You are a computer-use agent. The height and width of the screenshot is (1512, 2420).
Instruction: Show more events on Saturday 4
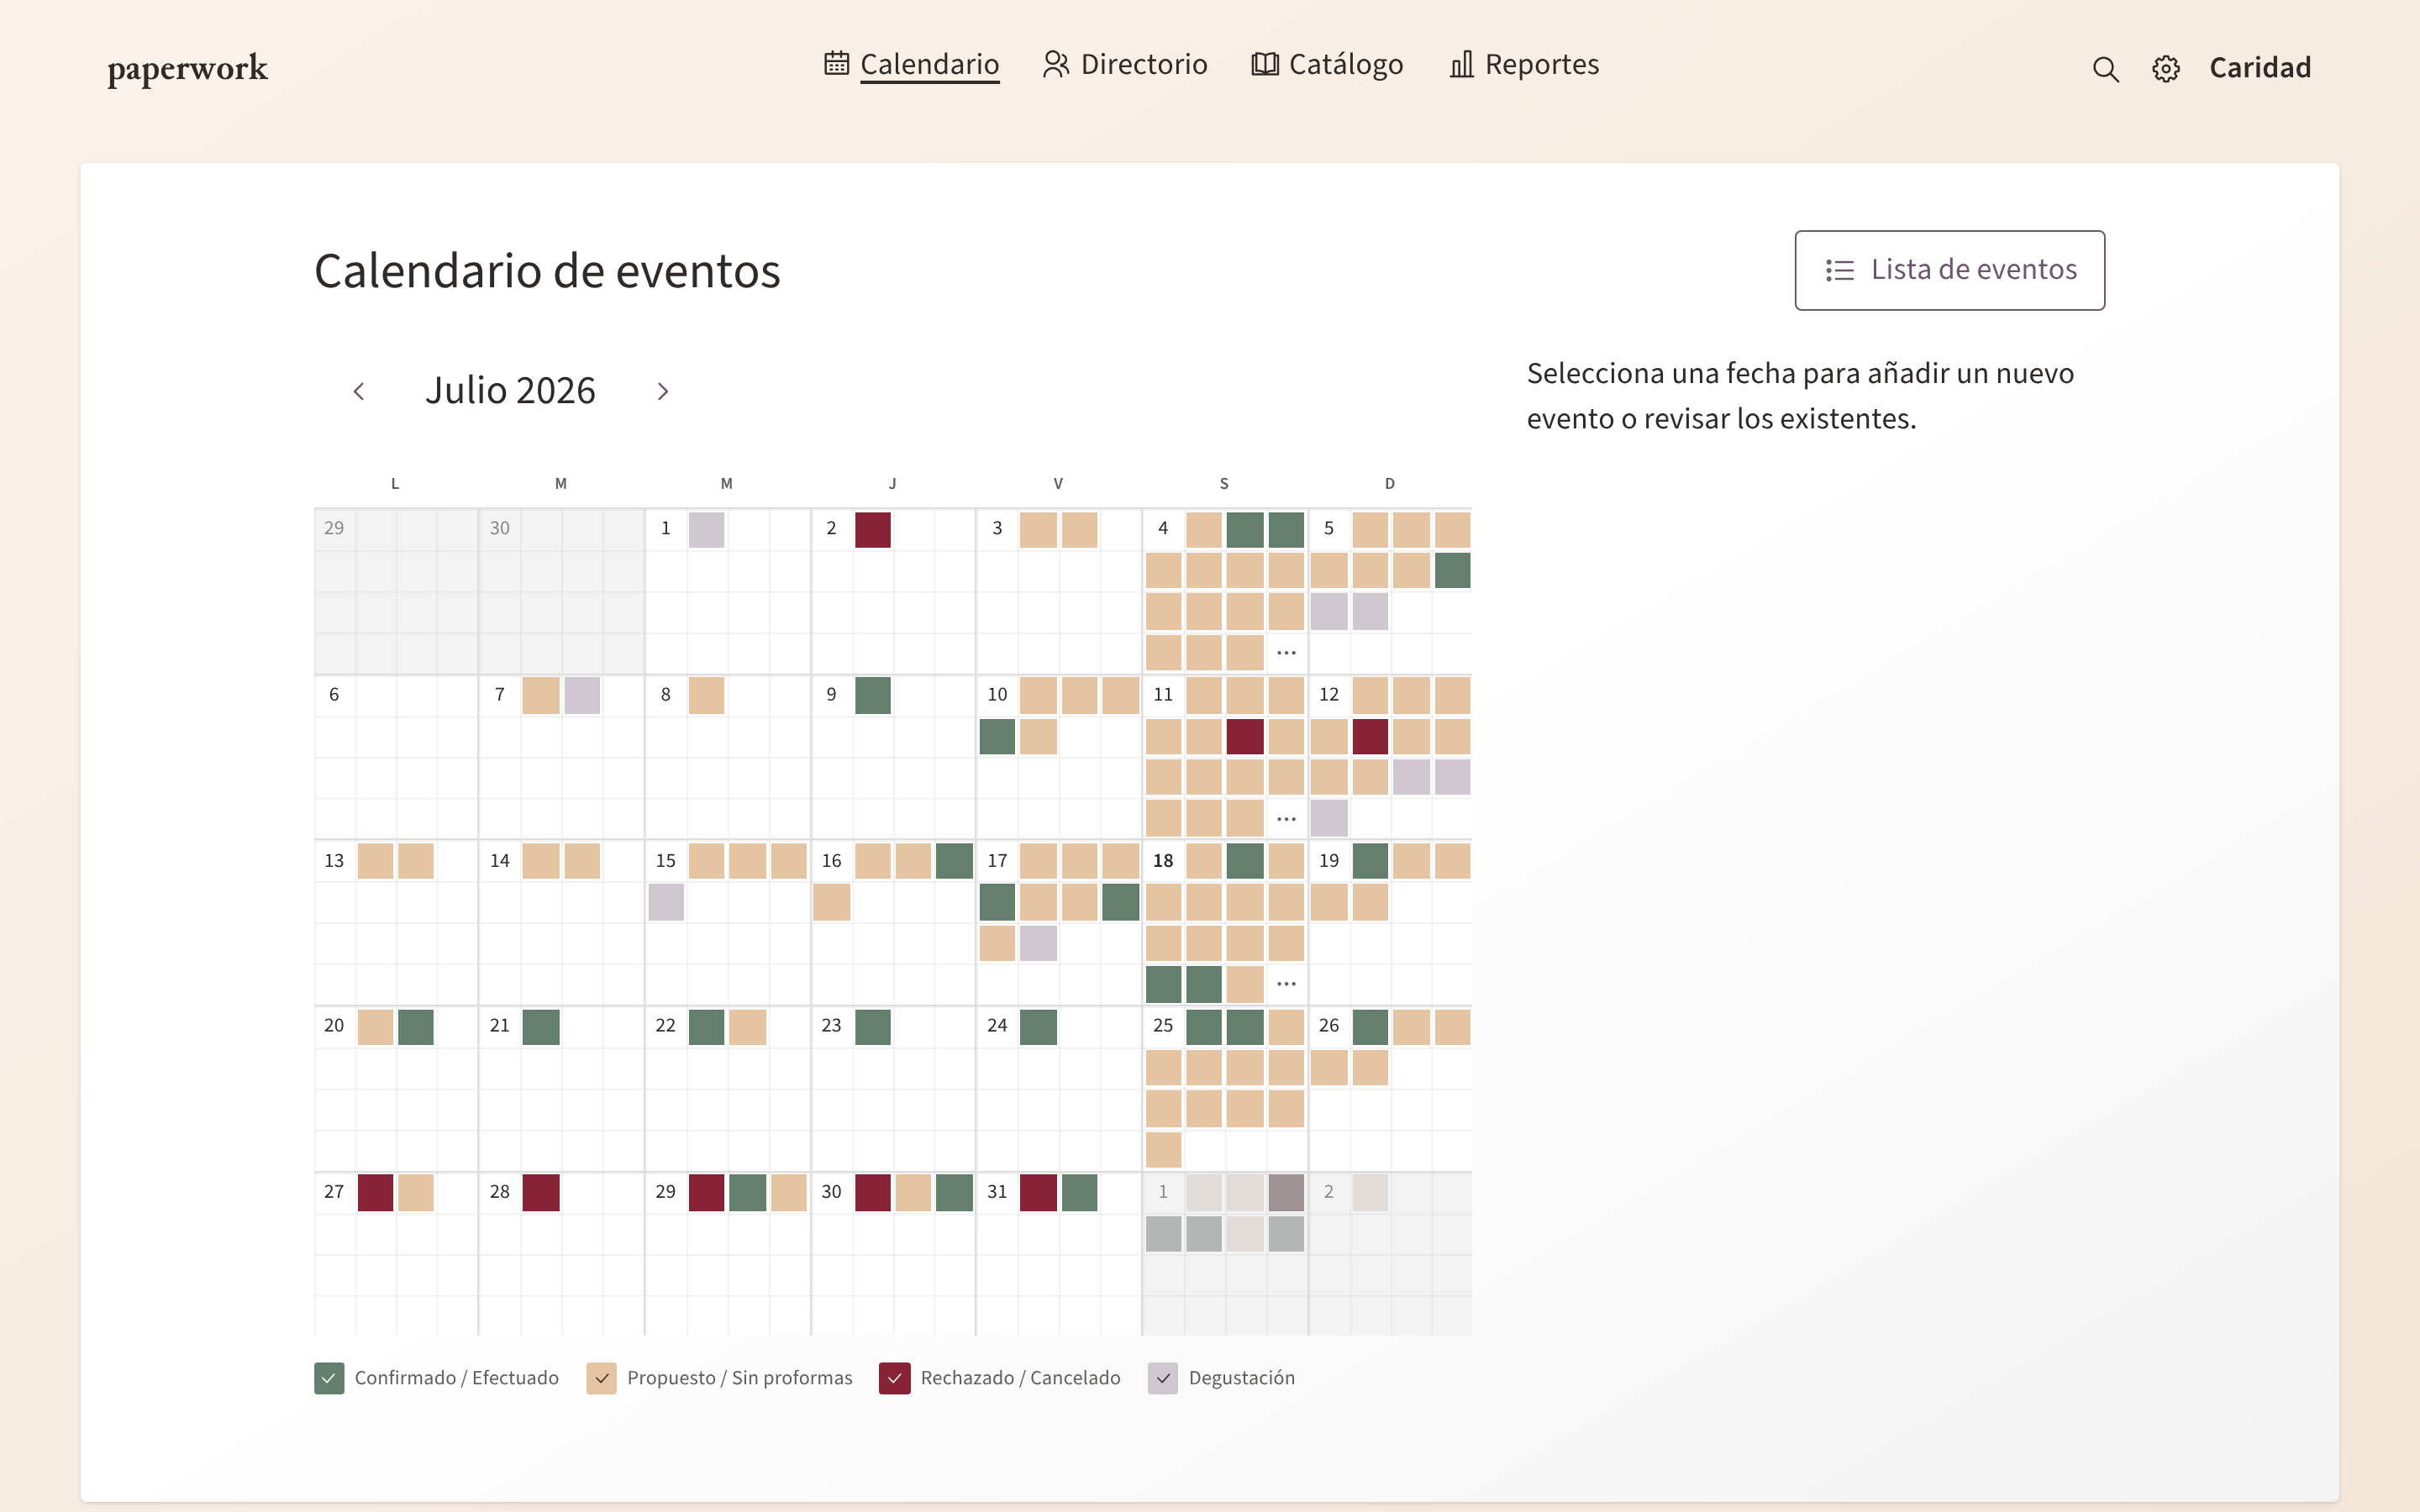point(1286,653)
